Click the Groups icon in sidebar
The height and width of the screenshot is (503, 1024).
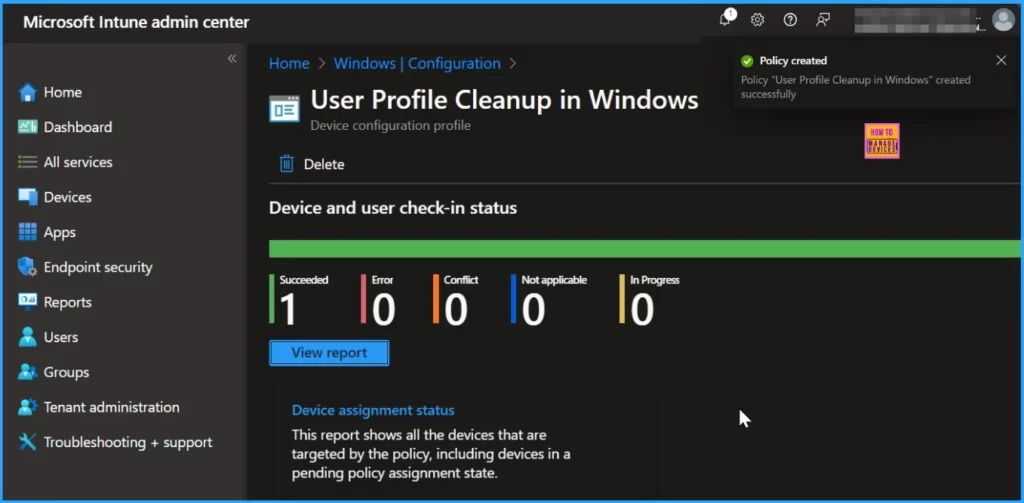pyautogui.click(x=27, y=372)
